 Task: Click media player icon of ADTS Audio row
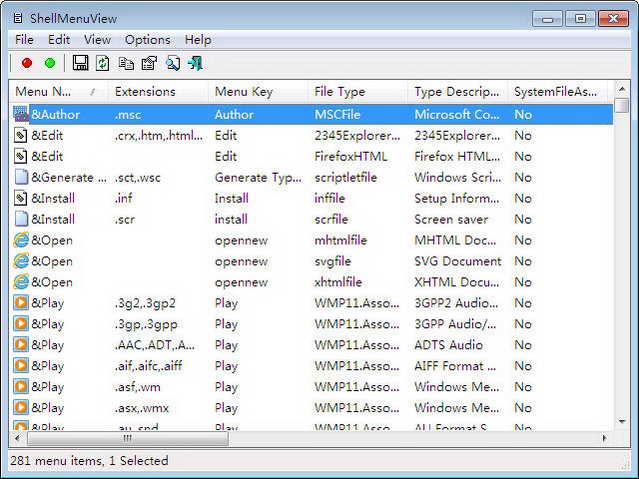click(21, 344)
